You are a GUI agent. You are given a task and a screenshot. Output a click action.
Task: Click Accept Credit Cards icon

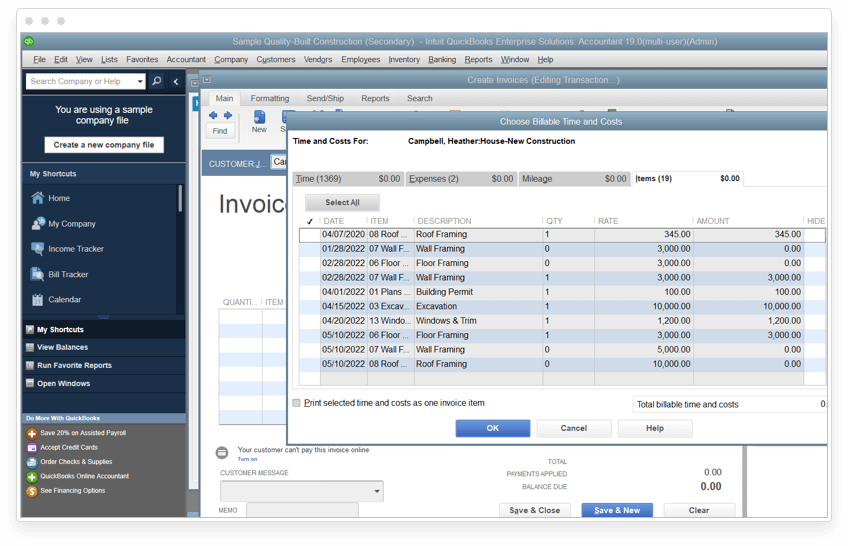[32, 448]
